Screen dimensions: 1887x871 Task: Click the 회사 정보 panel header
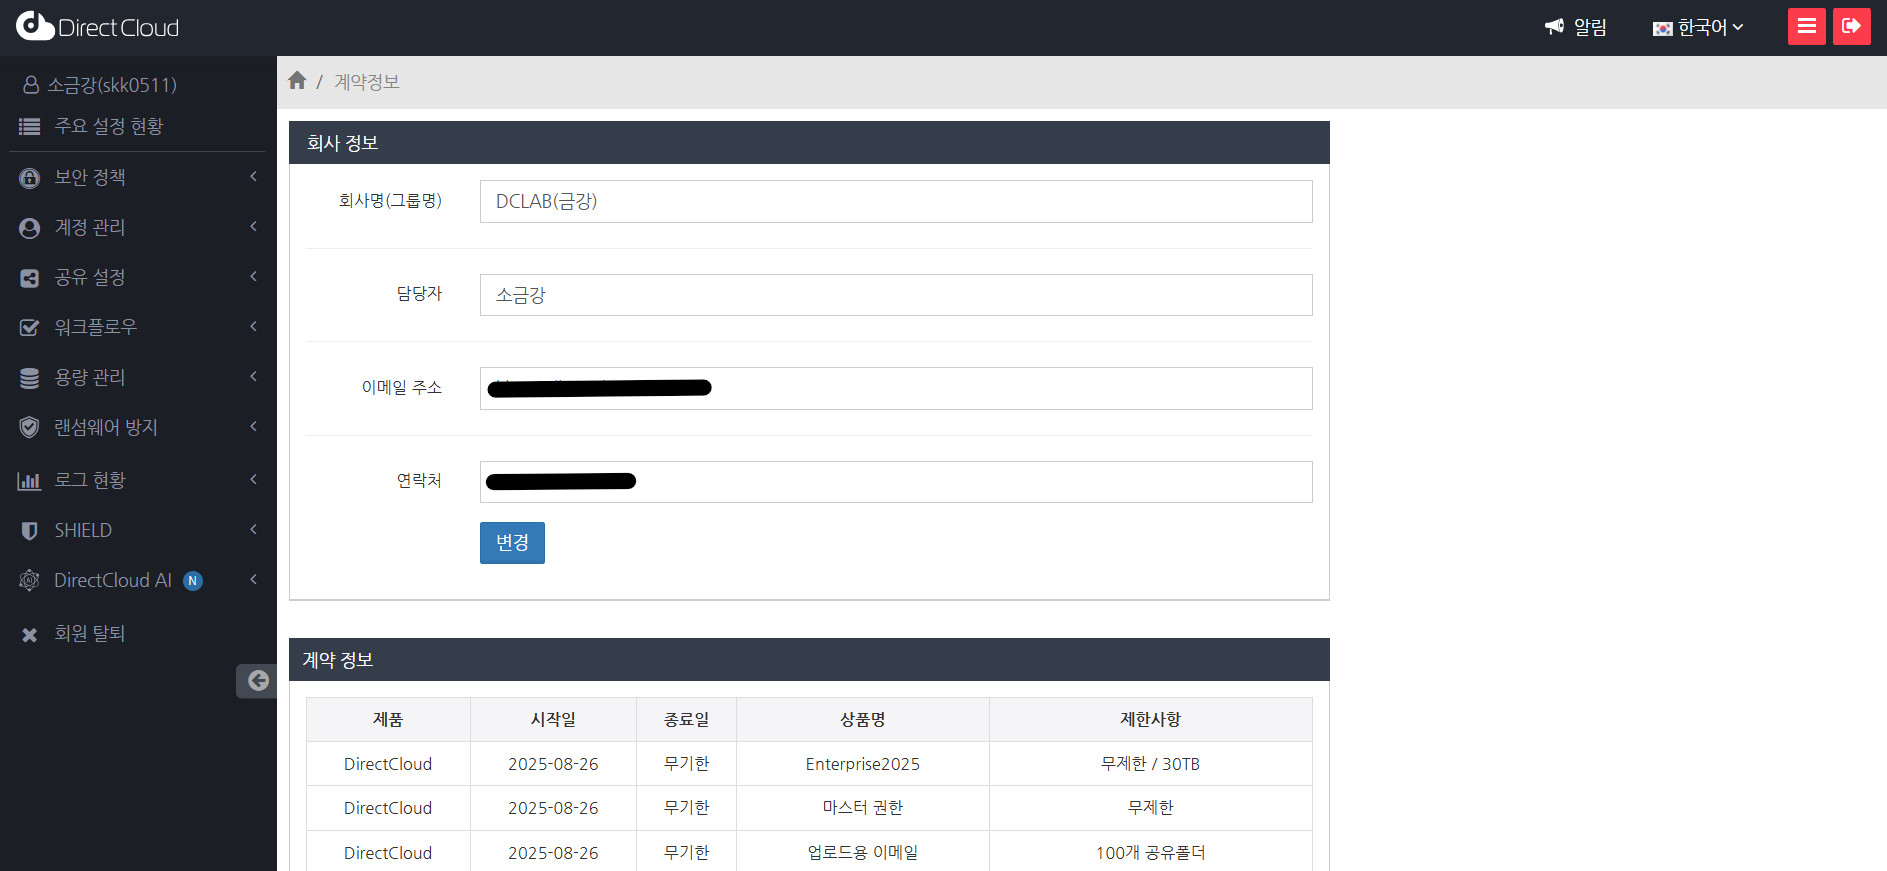809,143
